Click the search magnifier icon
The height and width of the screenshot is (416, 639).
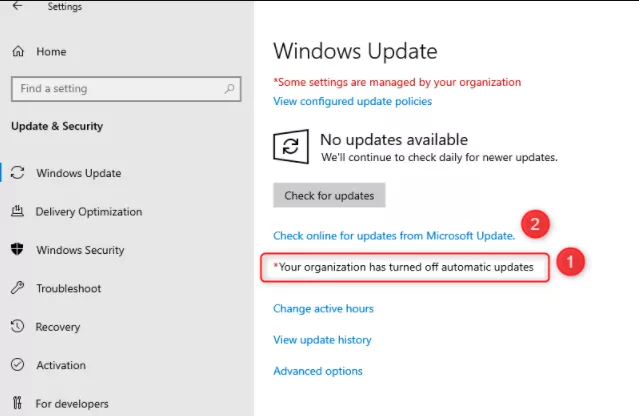pos(229,88)
